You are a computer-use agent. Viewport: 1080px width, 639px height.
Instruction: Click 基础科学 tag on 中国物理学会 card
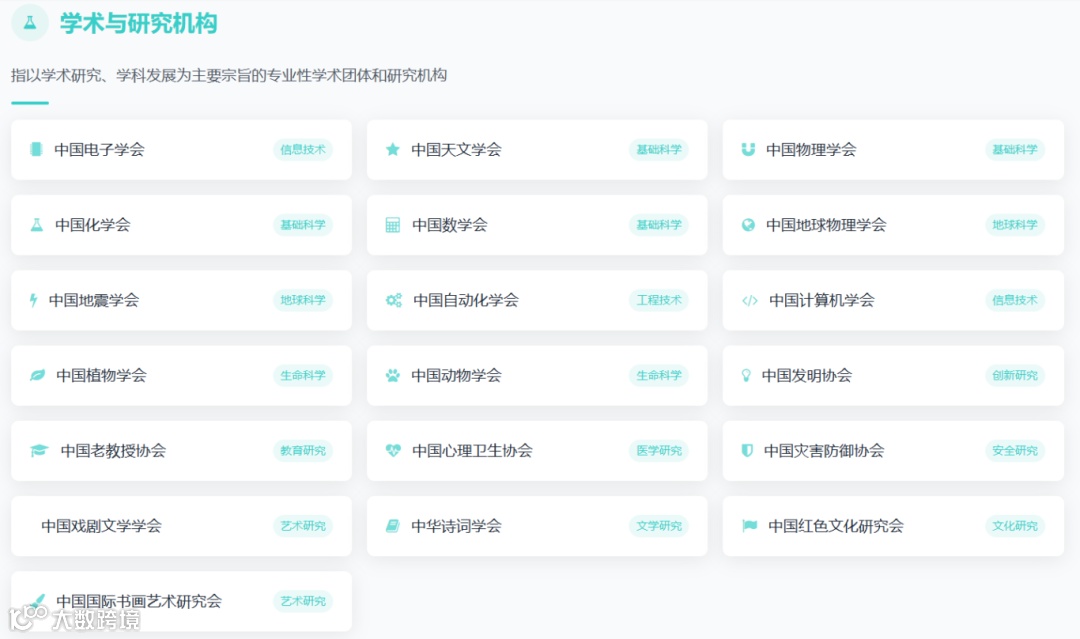click(1015, 149)
